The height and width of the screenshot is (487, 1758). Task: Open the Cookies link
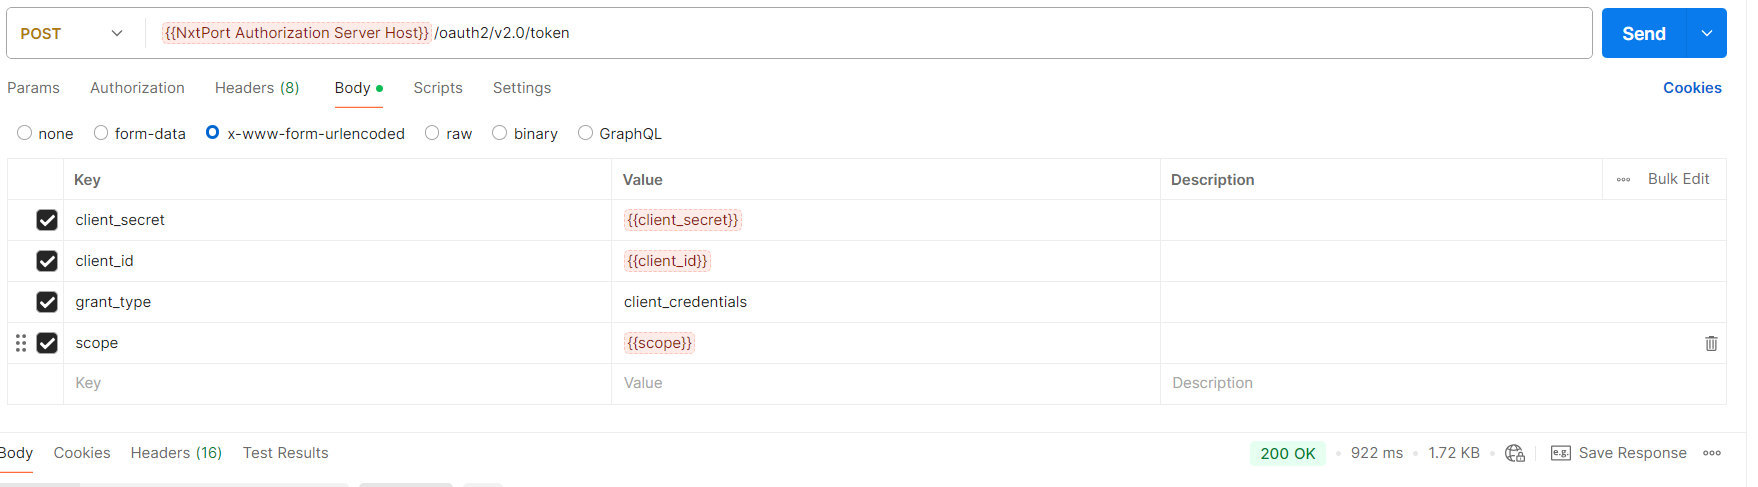point(1692,88)
